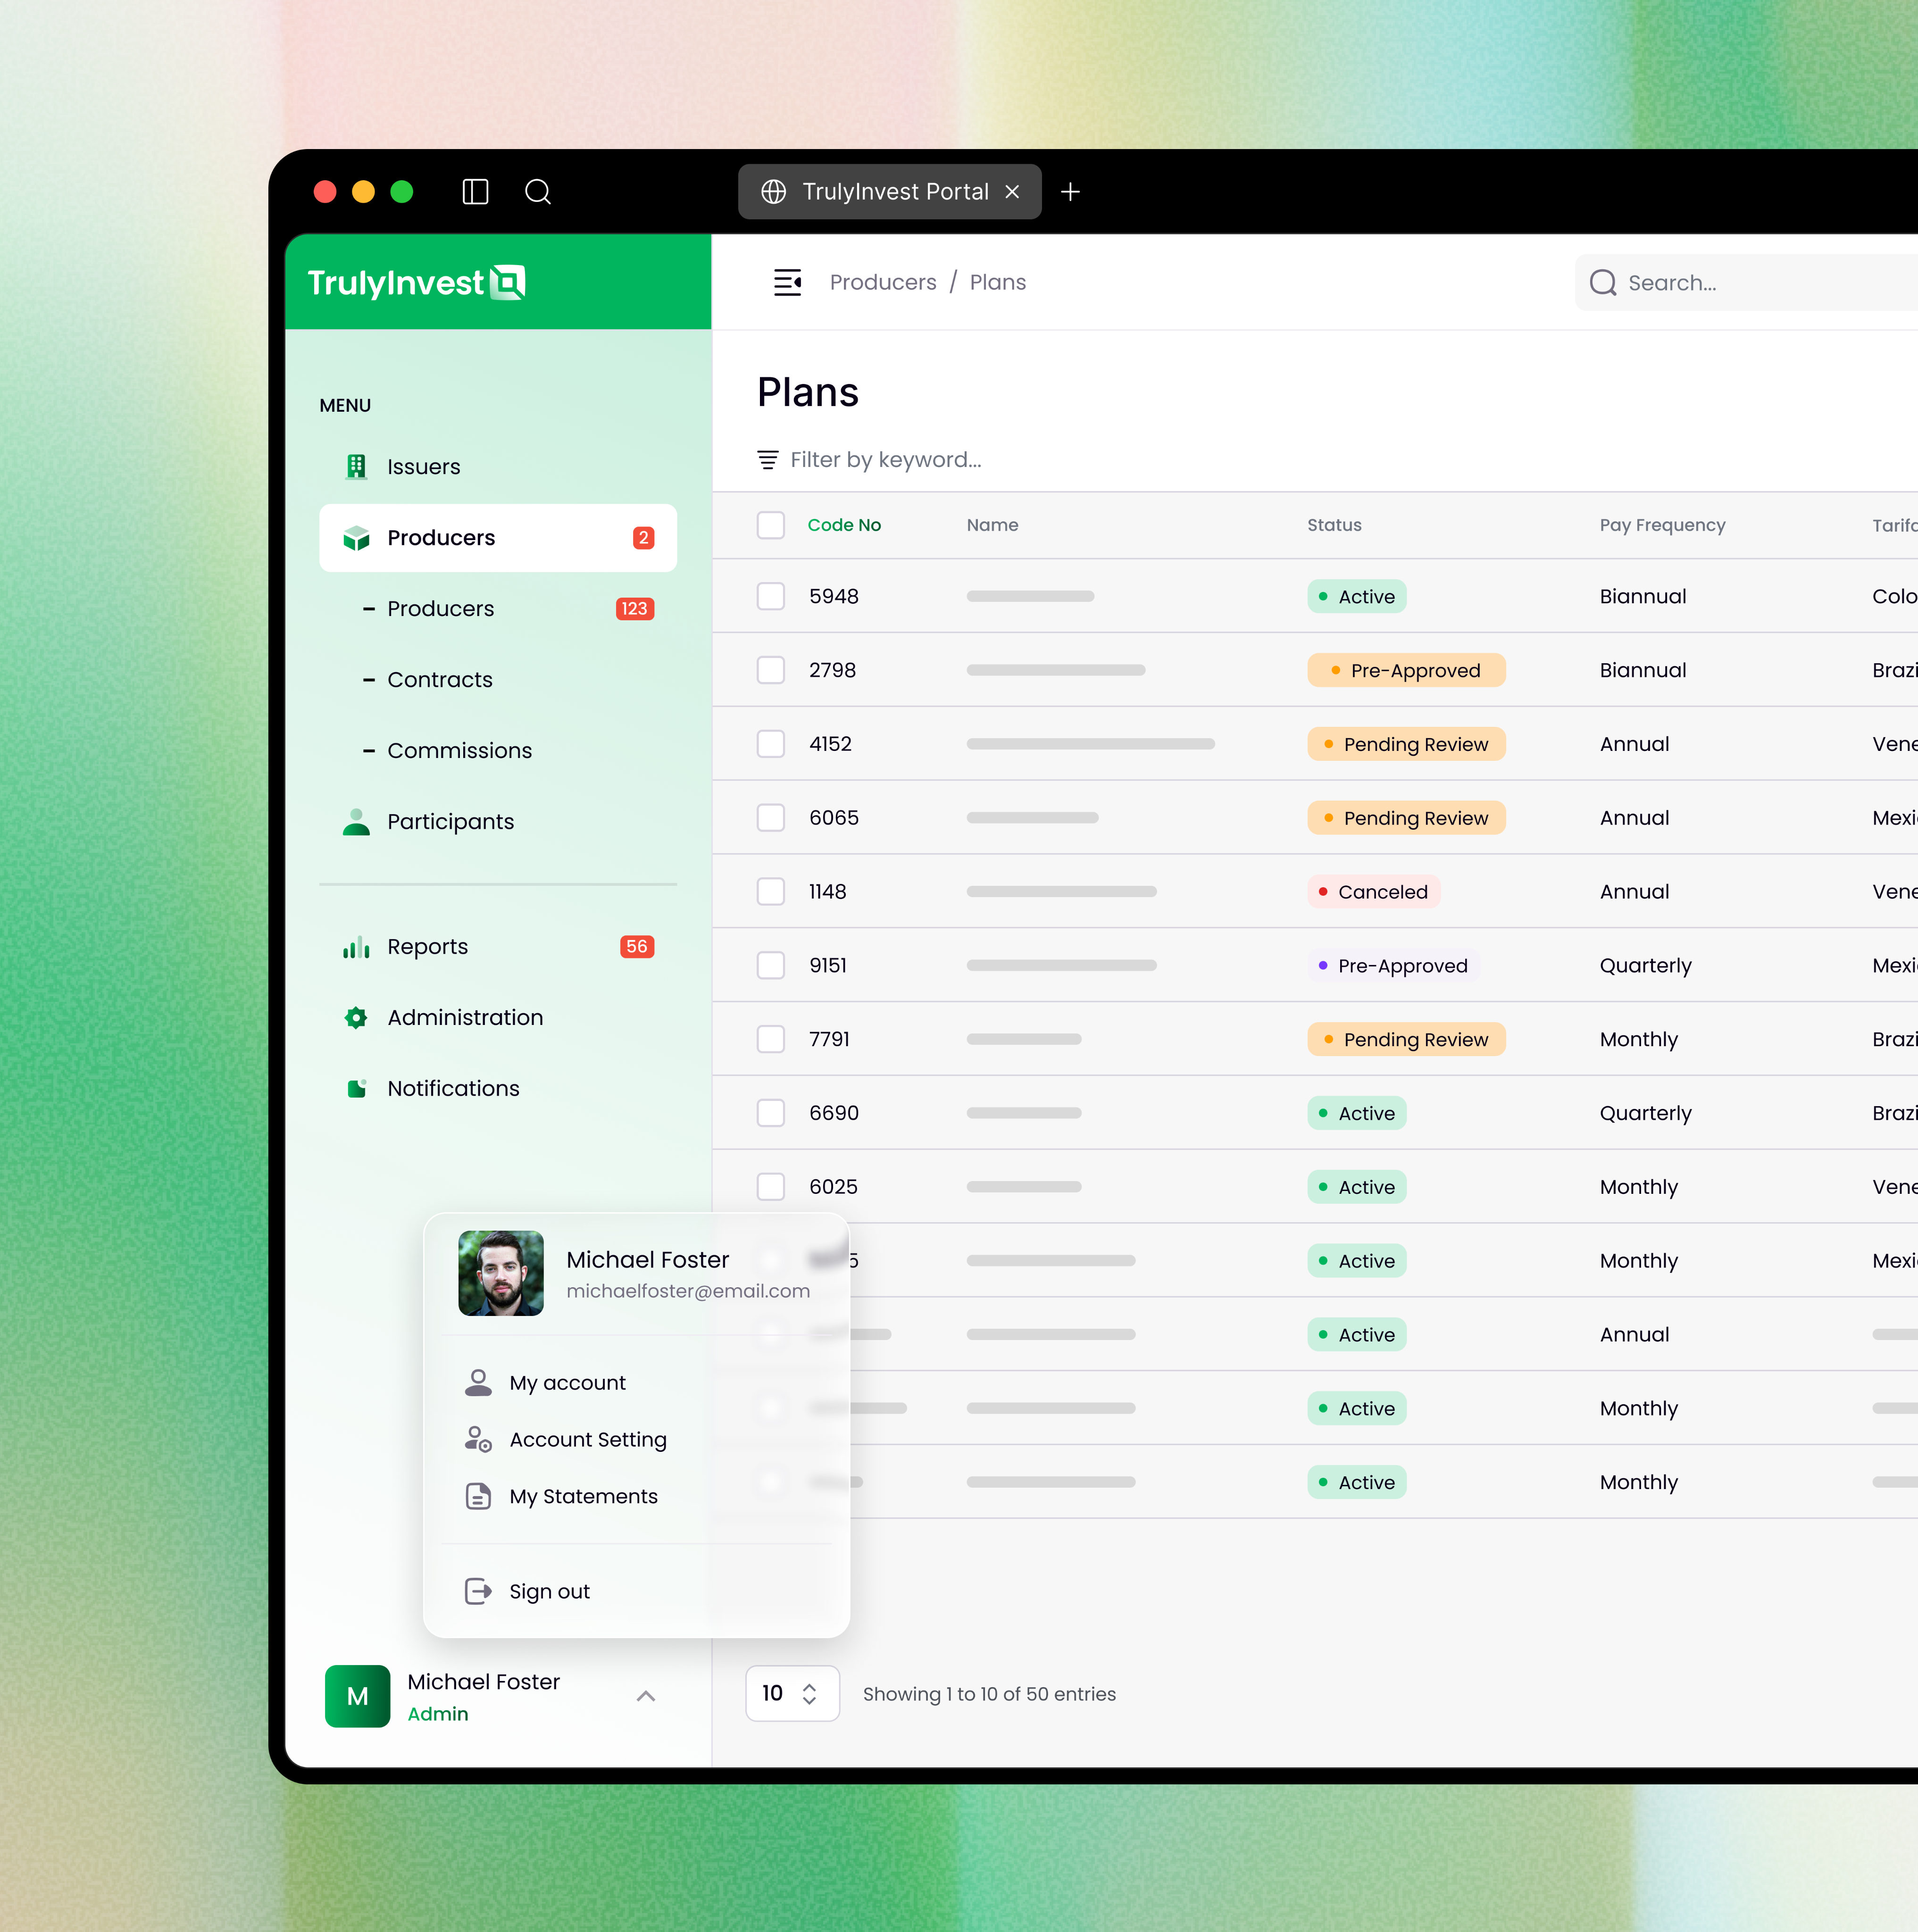1918x1932 pixels.
Task: Check the box for plan 5948
Action: 770,596
